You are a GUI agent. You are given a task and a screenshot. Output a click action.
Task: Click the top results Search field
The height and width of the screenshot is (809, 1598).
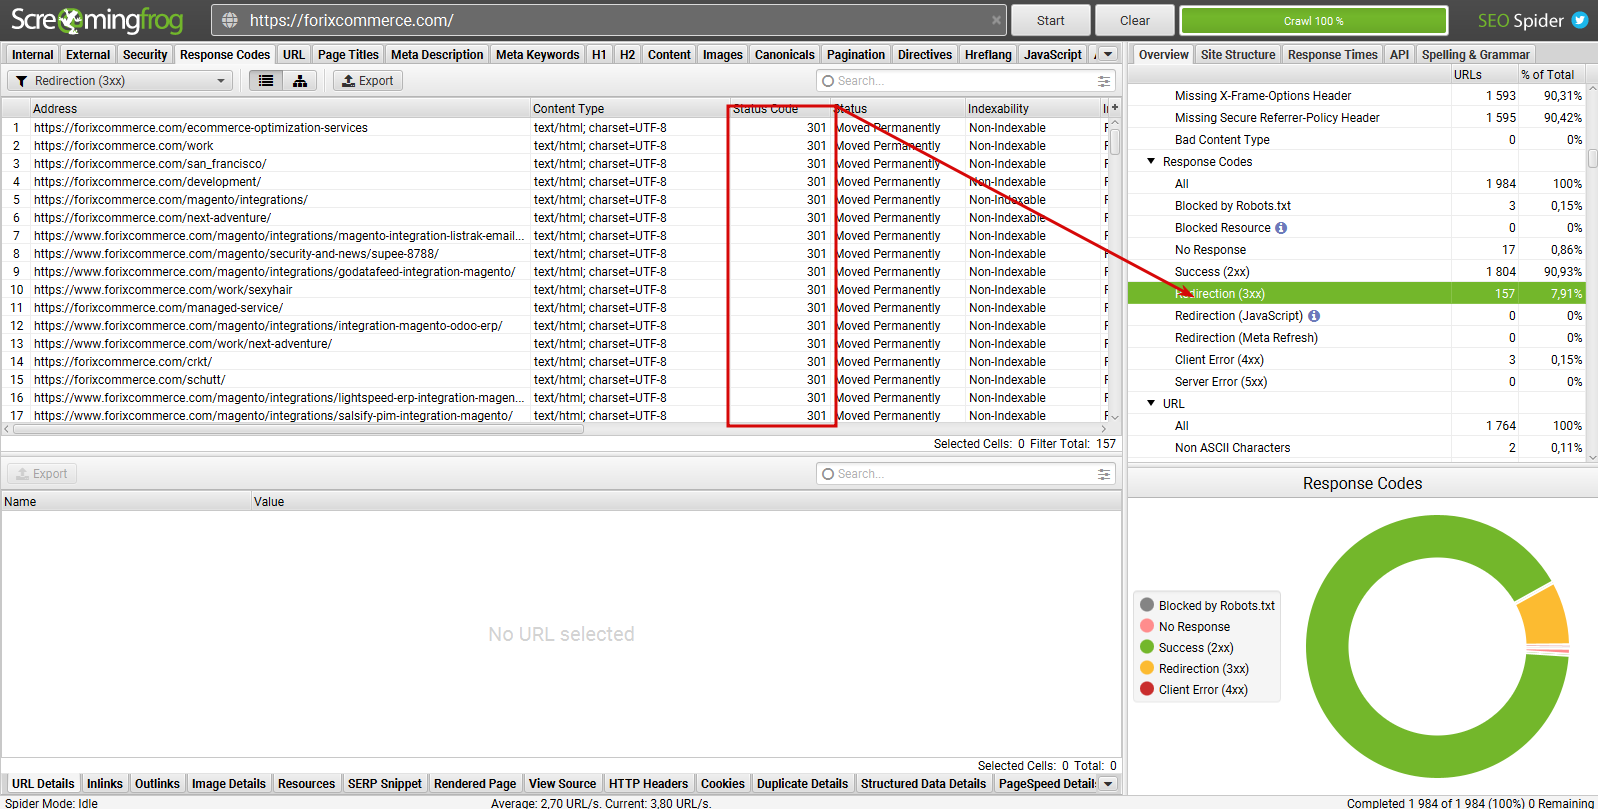965,81
